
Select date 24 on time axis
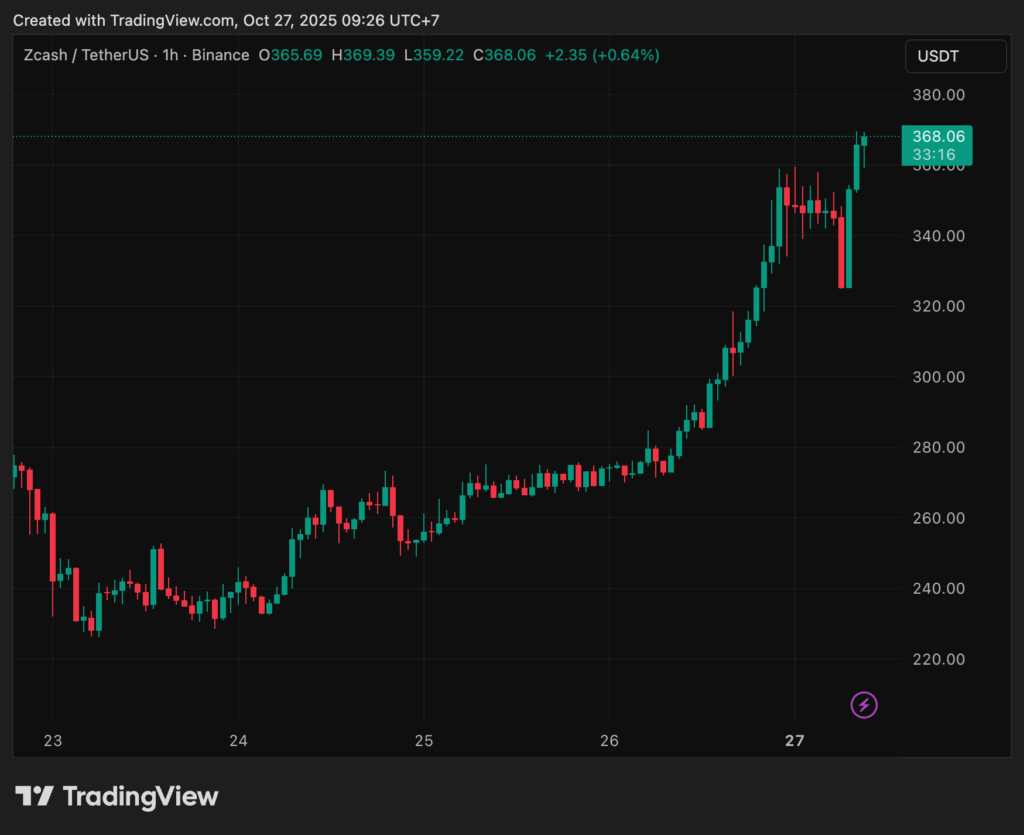pyautogui.click(x=238, y=741)
